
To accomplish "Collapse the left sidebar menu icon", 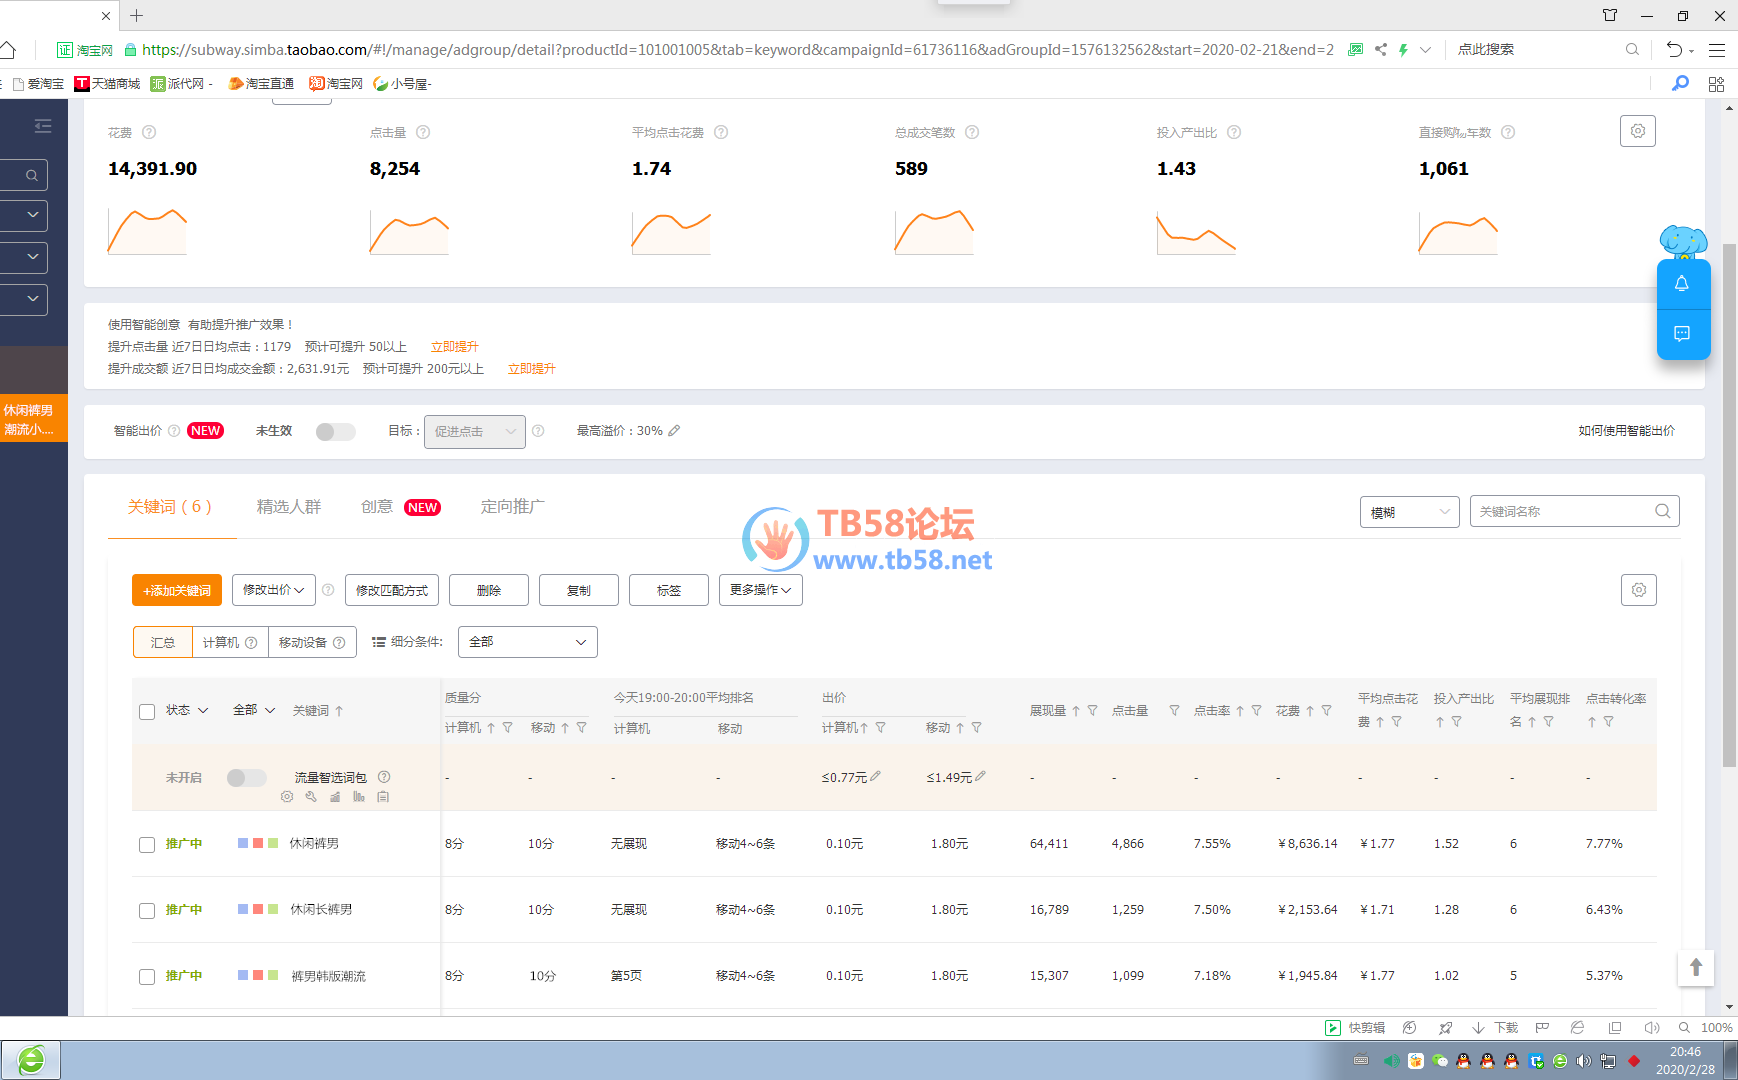I will pos(42,126).
